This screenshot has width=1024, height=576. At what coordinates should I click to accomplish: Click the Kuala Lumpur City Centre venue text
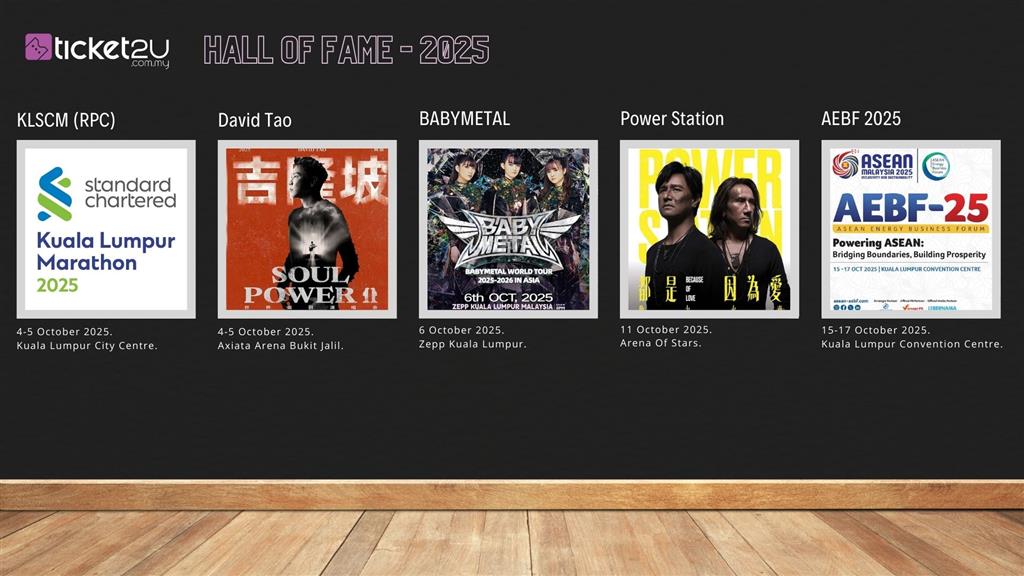[x=87, y=346]
